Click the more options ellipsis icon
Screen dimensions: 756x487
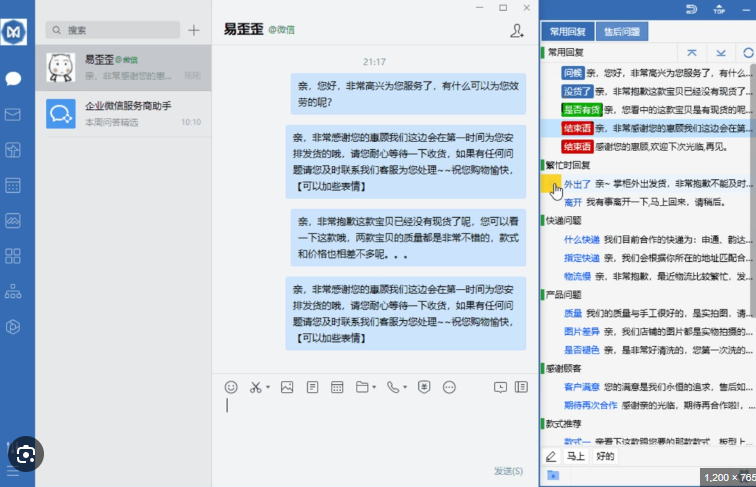(449, 387)
